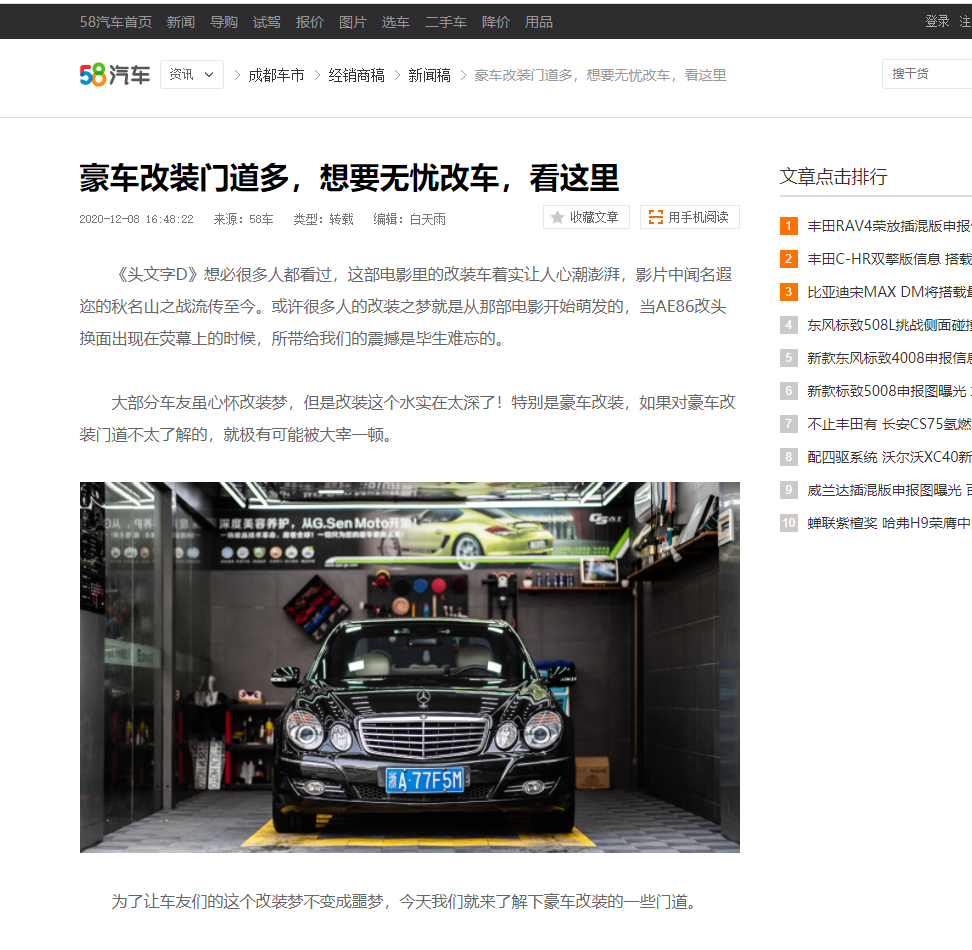The height and width of the screenshot is (950, 972).
Task: Click the 登录 link
Action: click(937, 22)
